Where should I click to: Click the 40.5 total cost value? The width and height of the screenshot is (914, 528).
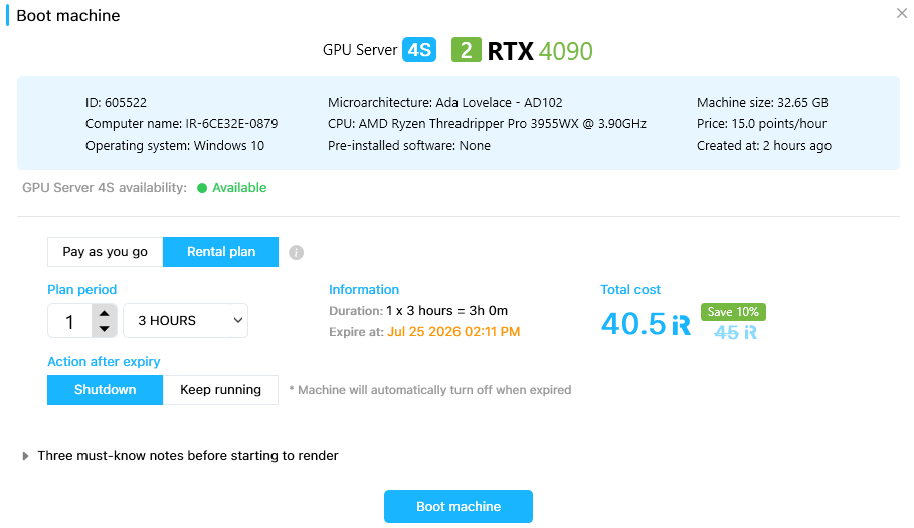pos(646,324)
